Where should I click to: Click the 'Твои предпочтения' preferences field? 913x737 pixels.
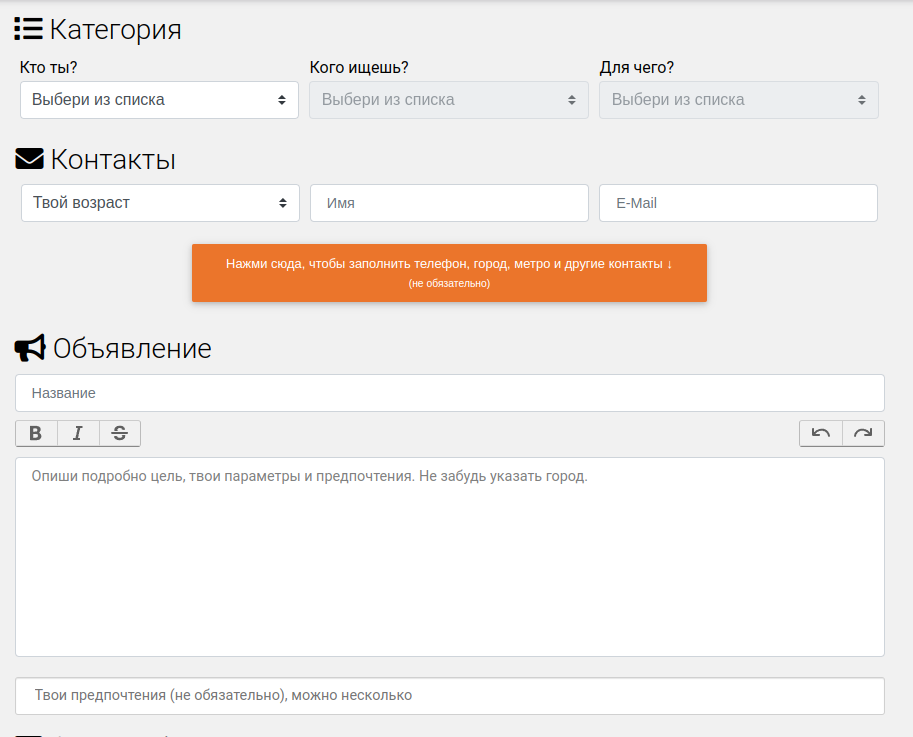pos(450,696)
